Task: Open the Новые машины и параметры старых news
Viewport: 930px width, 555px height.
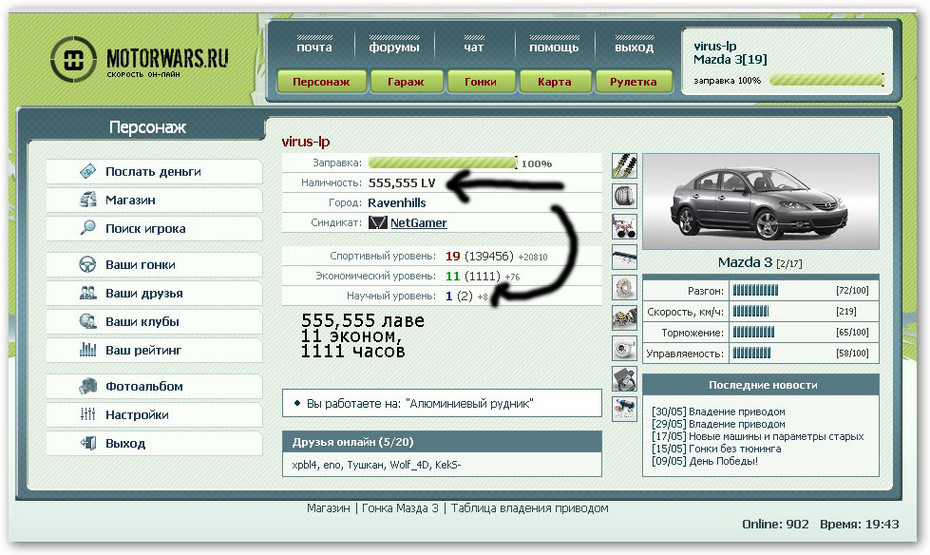Action: click(757, 436)
